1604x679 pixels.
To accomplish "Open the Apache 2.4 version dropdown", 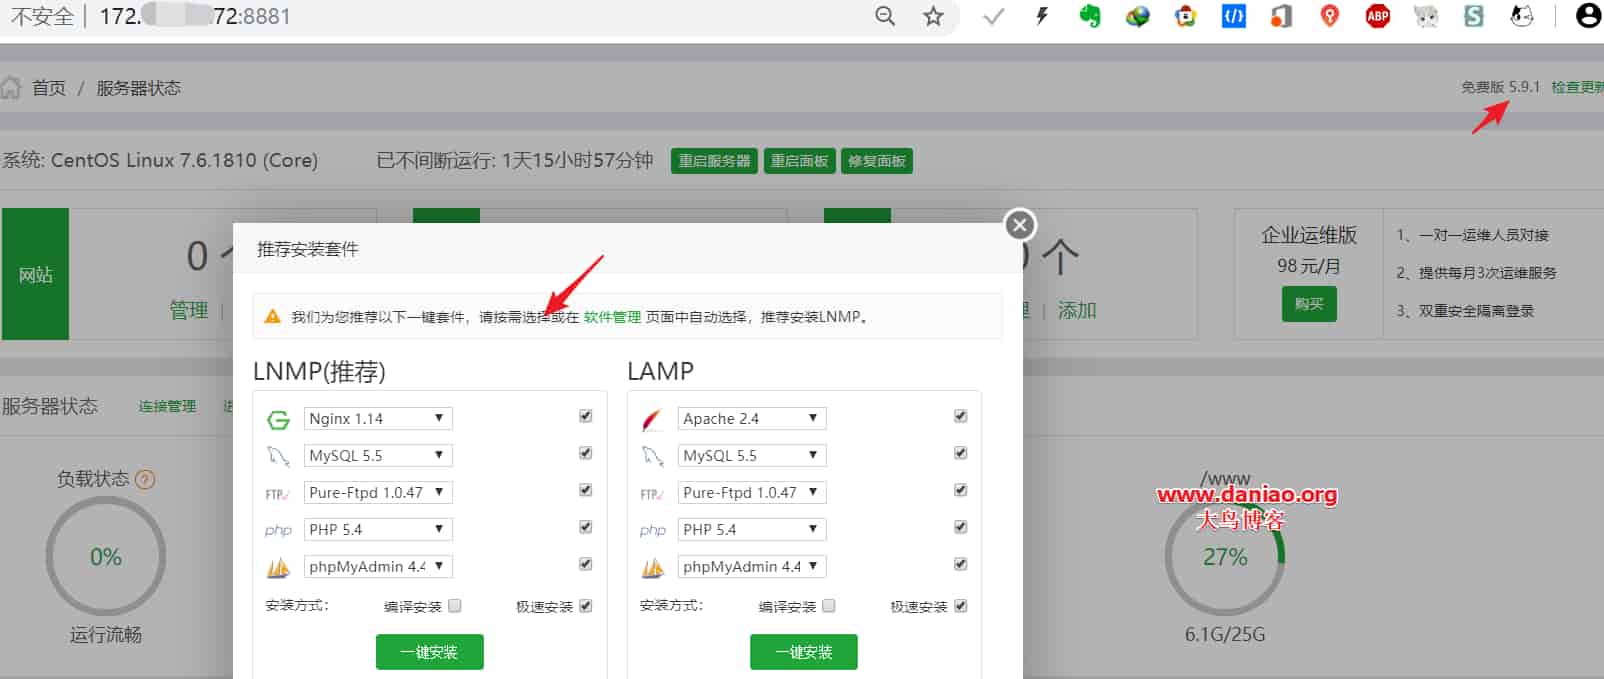I will pyautogui.click(x=752, y=418).
